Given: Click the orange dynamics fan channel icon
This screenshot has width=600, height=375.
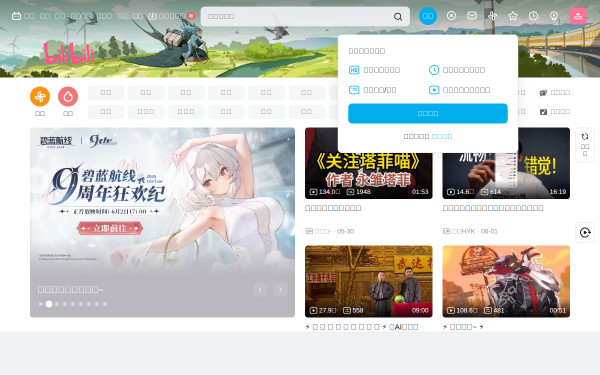Looking at the screenshot, I should [40, 96].
